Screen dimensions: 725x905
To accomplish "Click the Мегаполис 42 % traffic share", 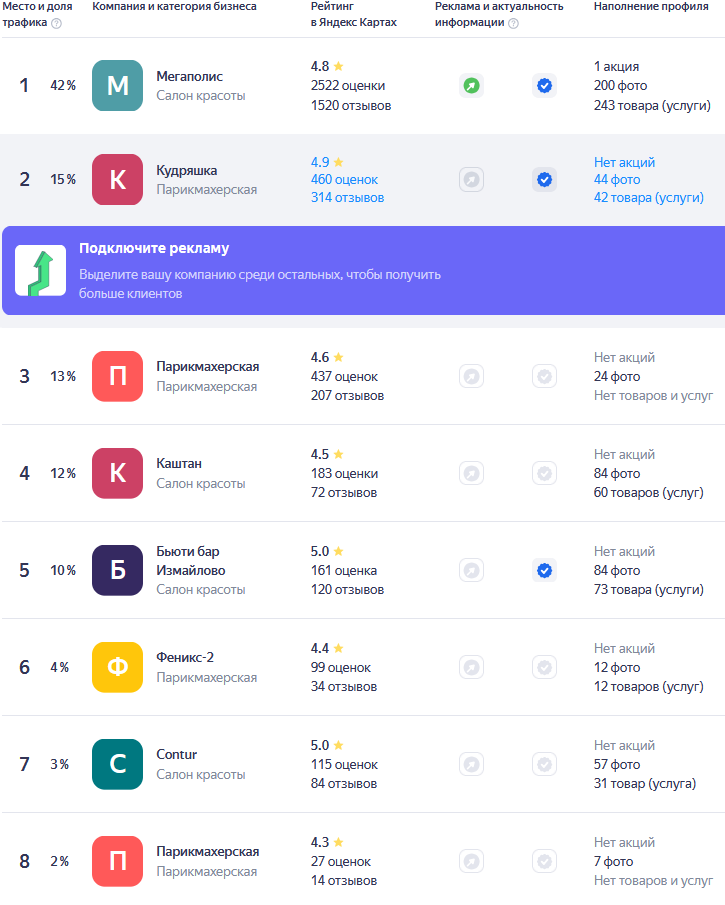I will click(63, 85).
